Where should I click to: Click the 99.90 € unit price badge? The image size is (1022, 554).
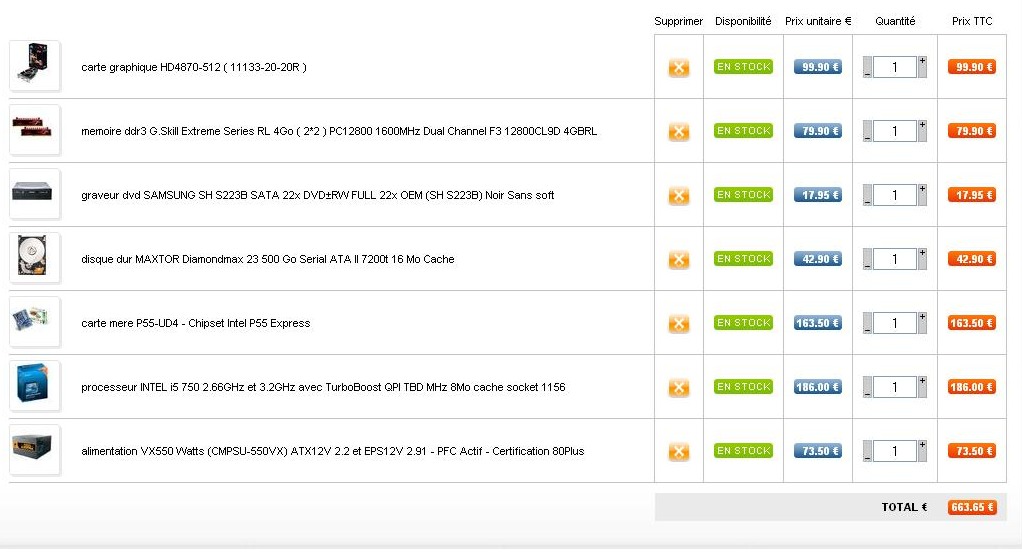[818, 66]
